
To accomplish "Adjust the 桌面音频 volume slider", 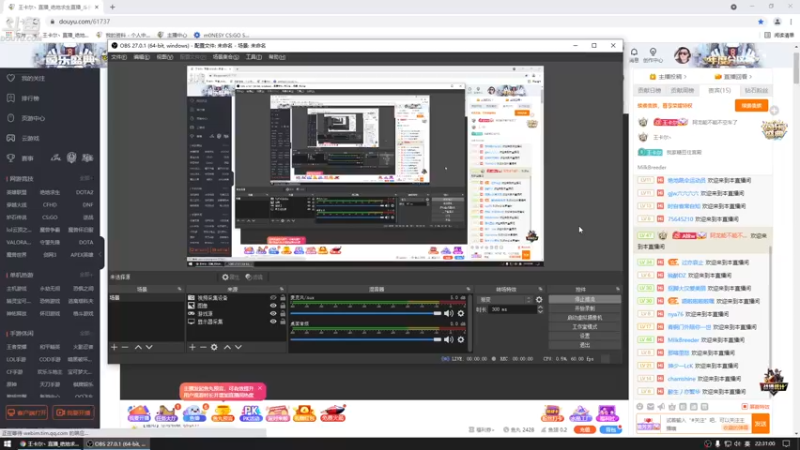I will (366, 339).
